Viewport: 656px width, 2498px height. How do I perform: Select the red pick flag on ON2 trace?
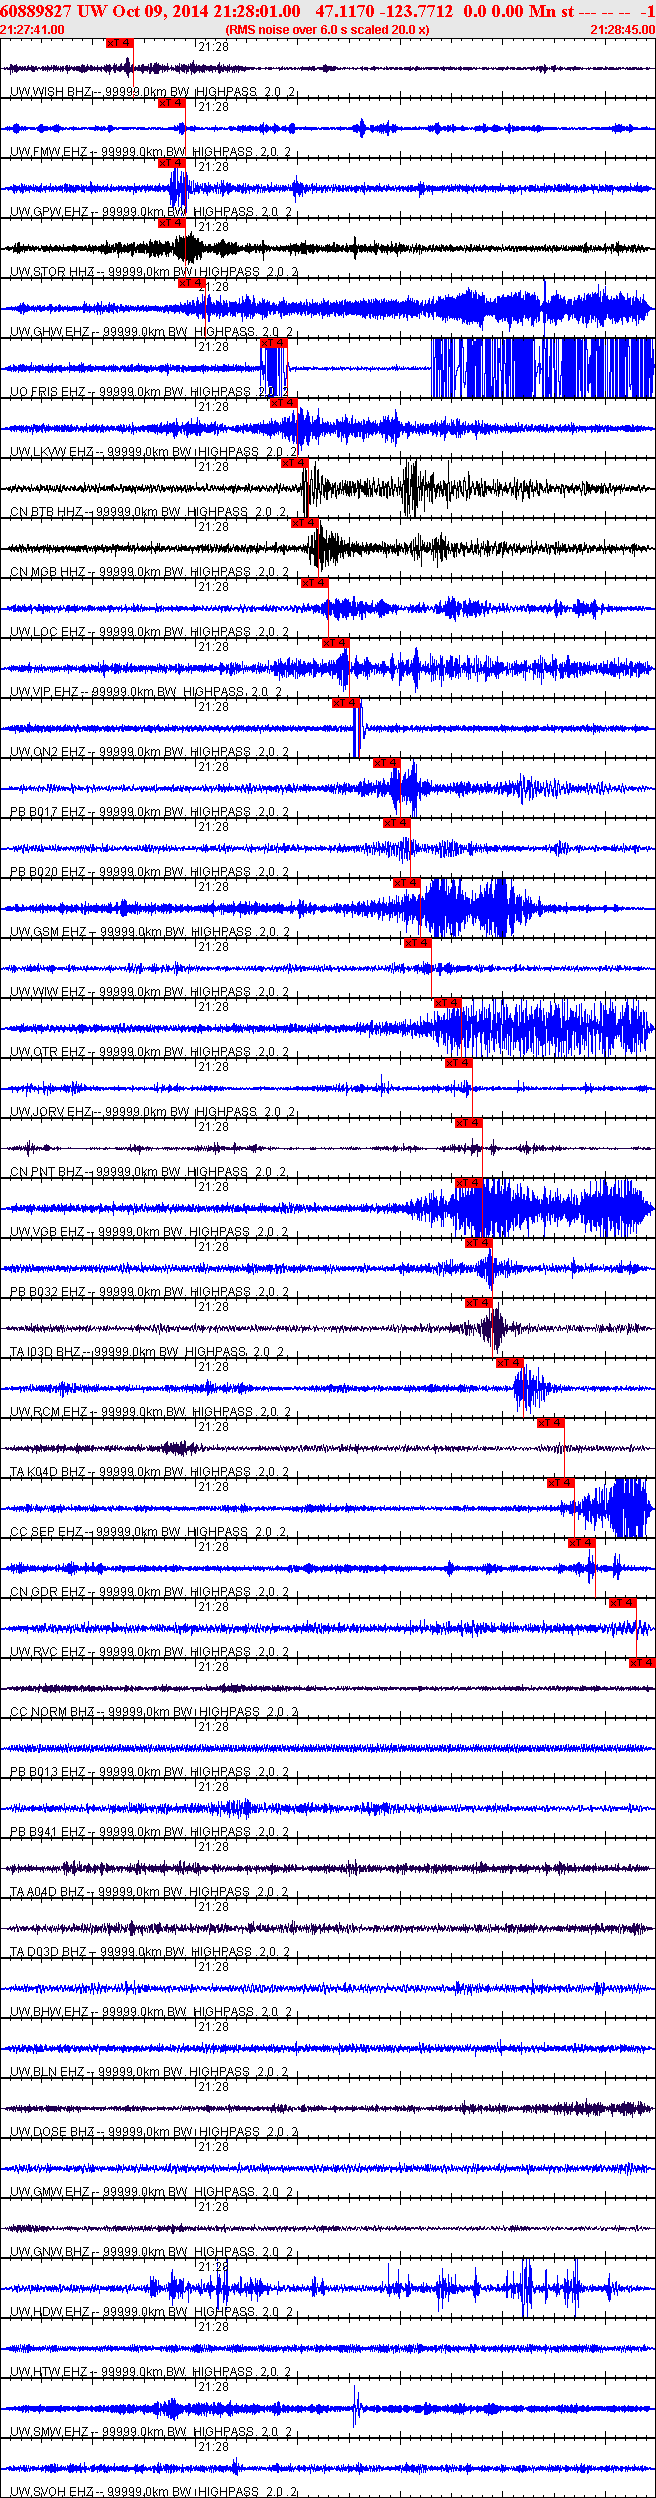point(346,703)
